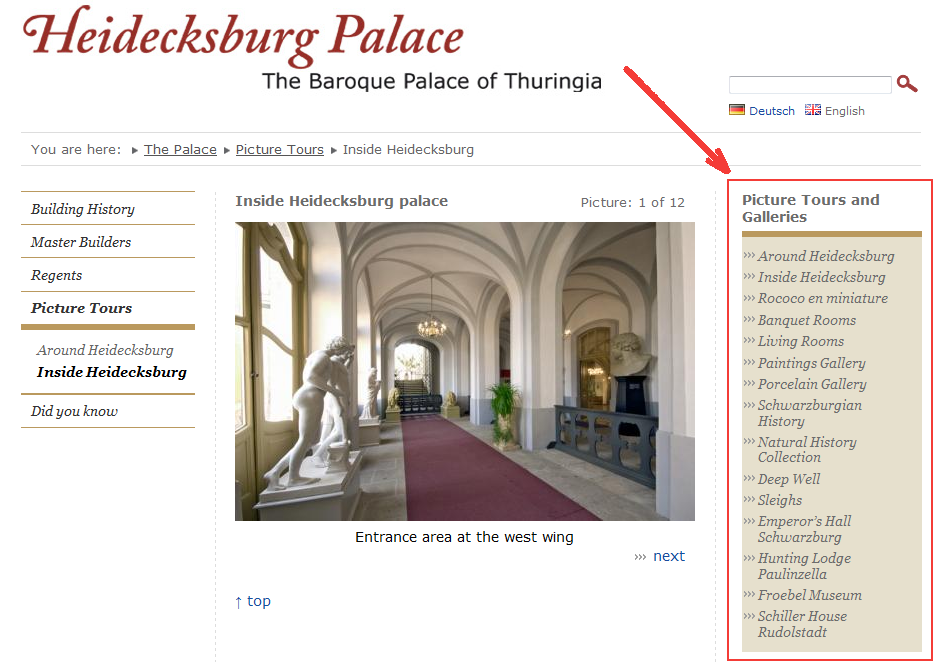Image resolution: width=948 pixels, height=662 pixels.
Task: Open Master Builders menu item
Action: click(81, 242)
